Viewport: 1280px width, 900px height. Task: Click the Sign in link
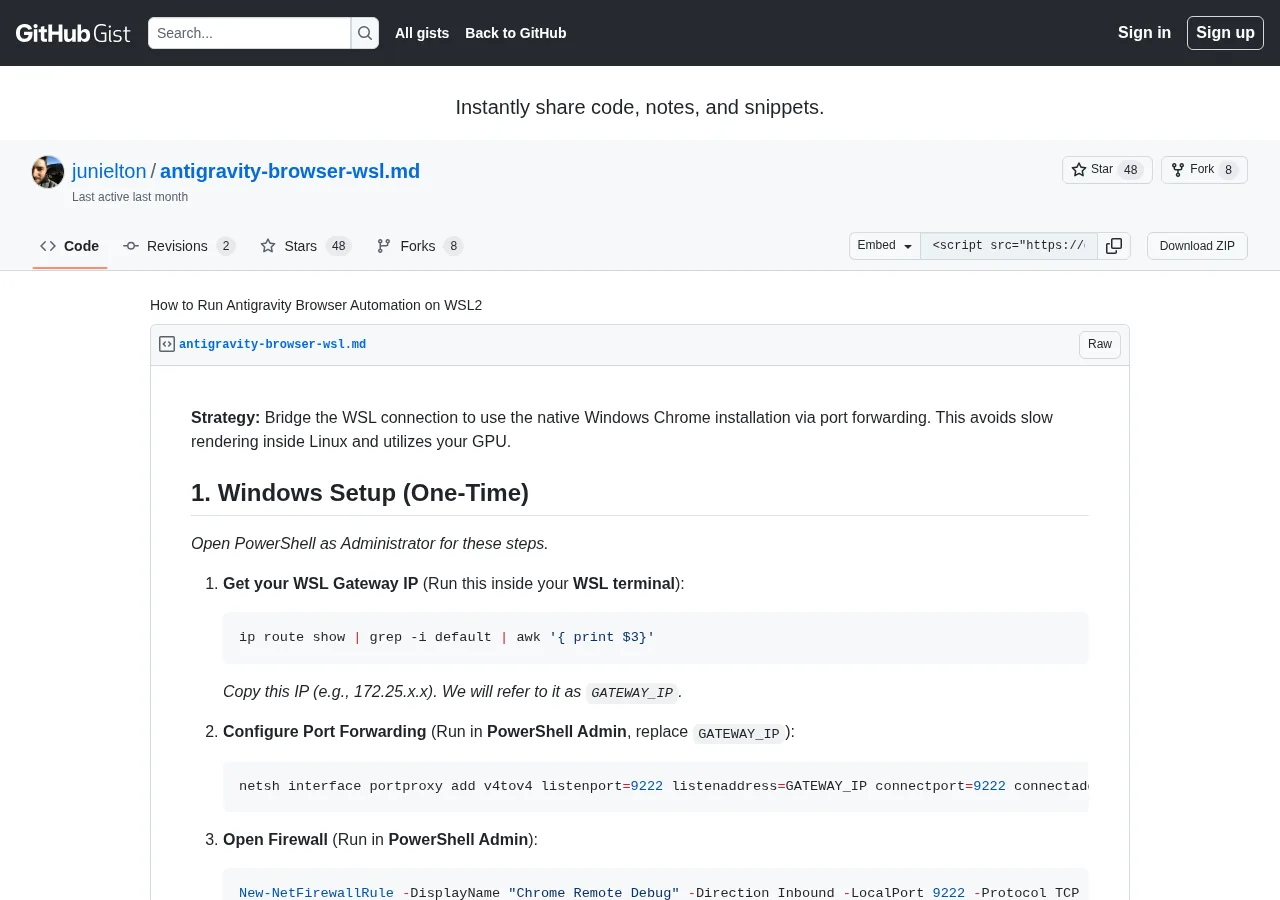[1144, 33]
